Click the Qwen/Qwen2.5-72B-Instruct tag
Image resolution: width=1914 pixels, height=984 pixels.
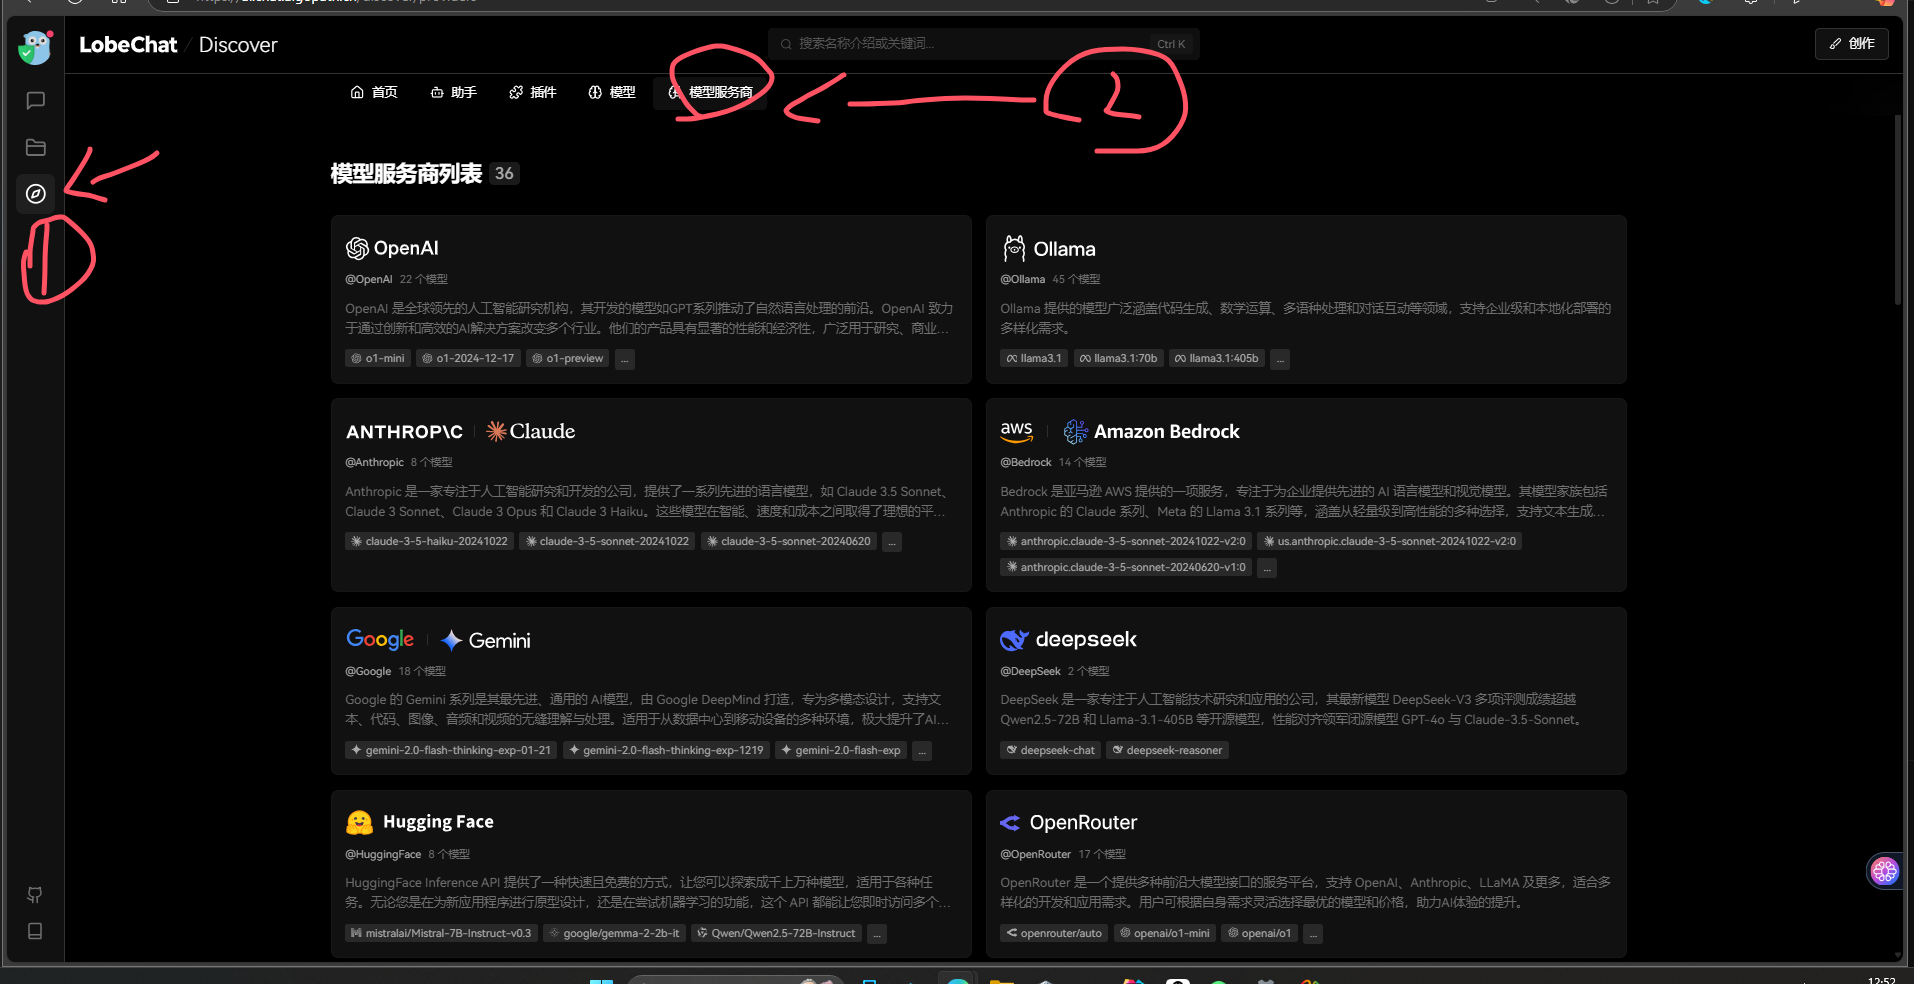pos(776,933)
